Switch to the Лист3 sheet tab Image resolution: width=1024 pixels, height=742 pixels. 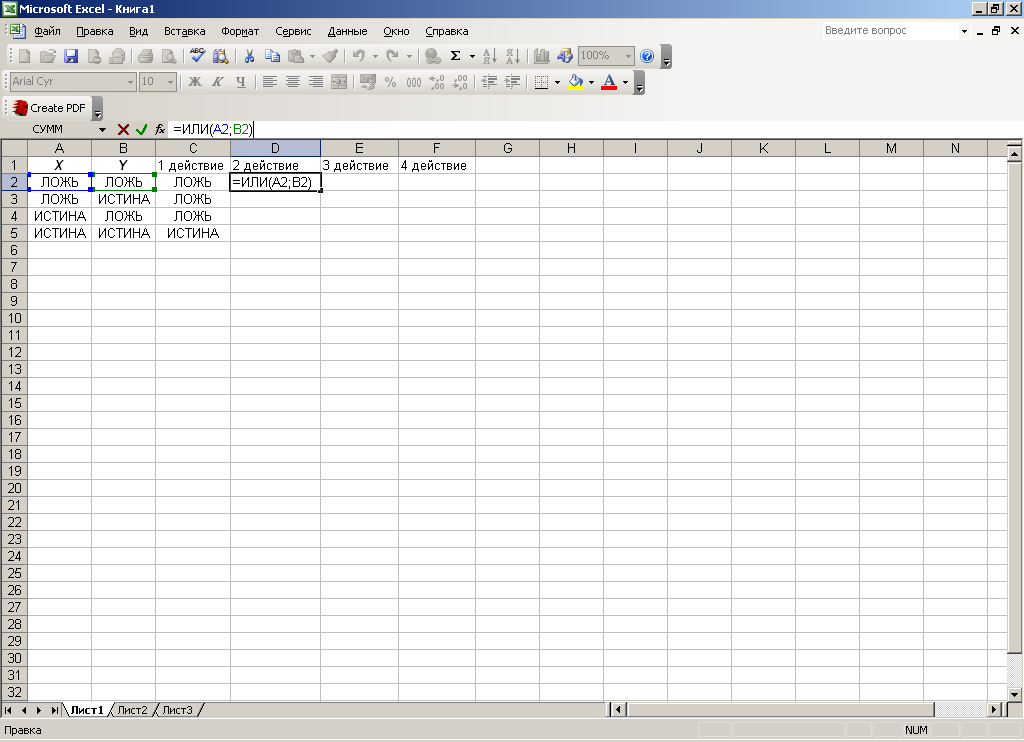click(178, 710)
